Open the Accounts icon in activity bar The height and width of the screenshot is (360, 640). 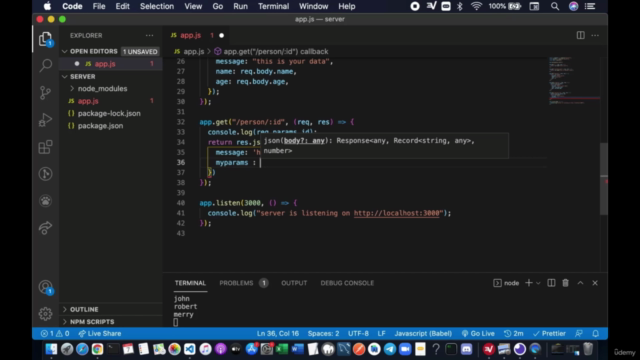pos(45,287)
